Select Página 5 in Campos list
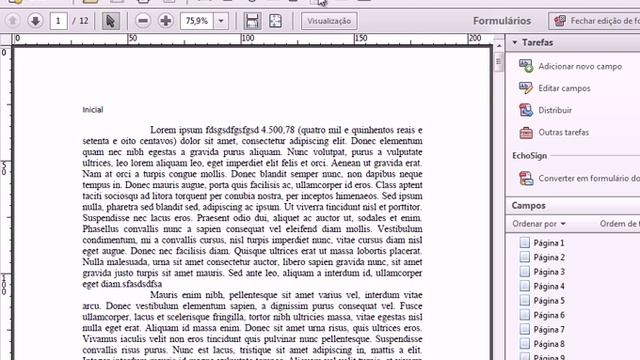 pyautogui.click(x=549, y=301)
